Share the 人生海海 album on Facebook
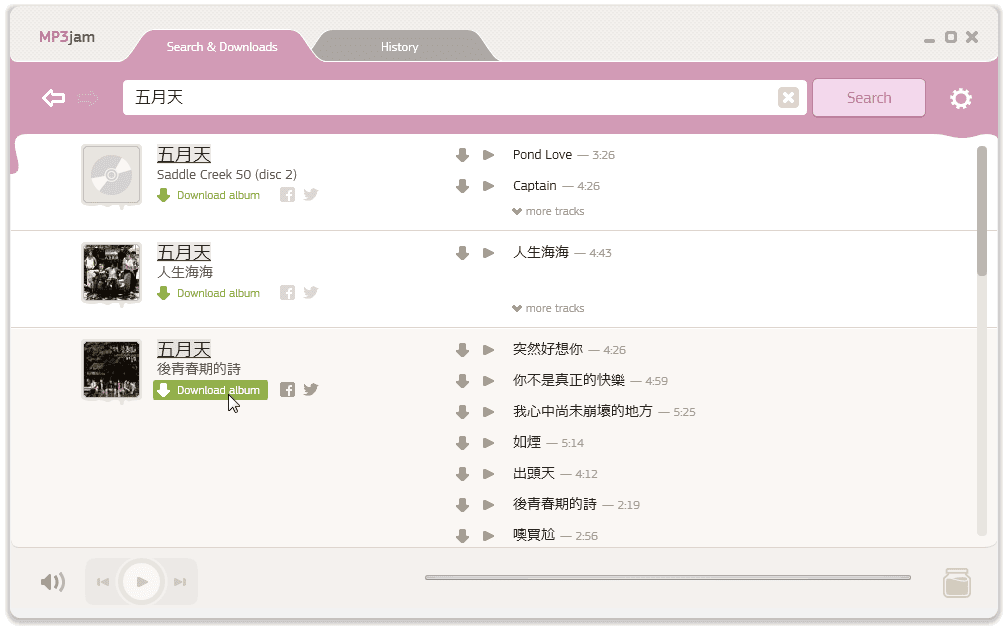This screenshot has width=1008, height=630. point(287,292)
